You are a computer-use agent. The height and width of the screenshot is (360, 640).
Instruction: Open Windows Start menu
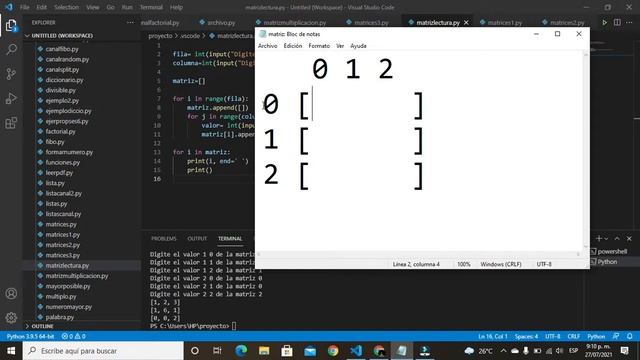(x=11, y=351)
